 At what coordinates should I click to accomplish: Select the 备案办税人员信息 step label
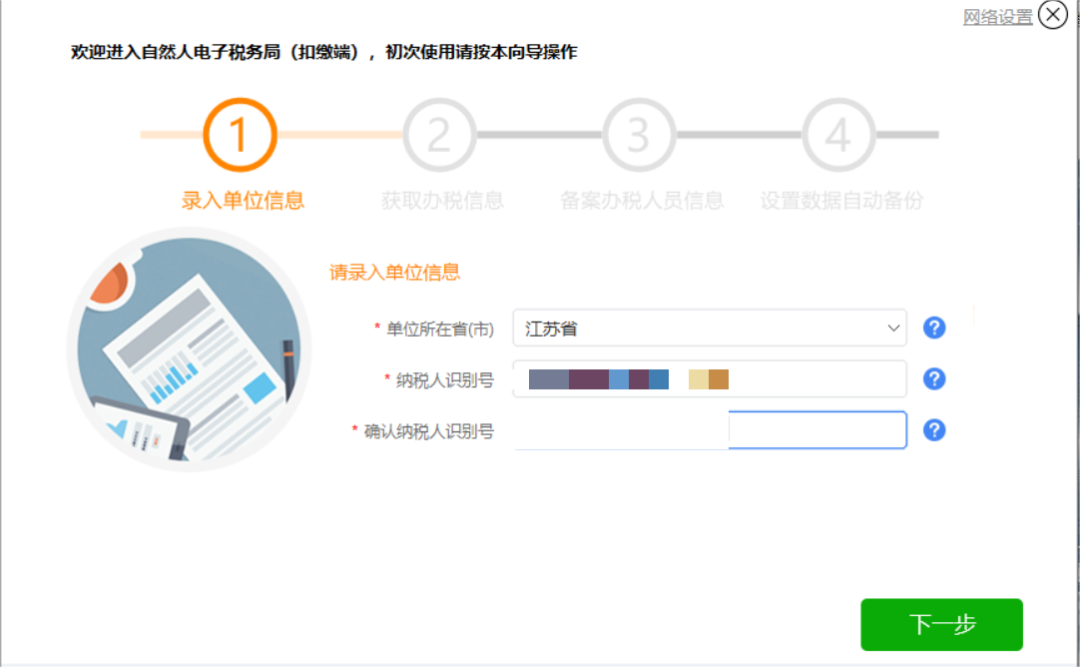(x=641, y=200)
